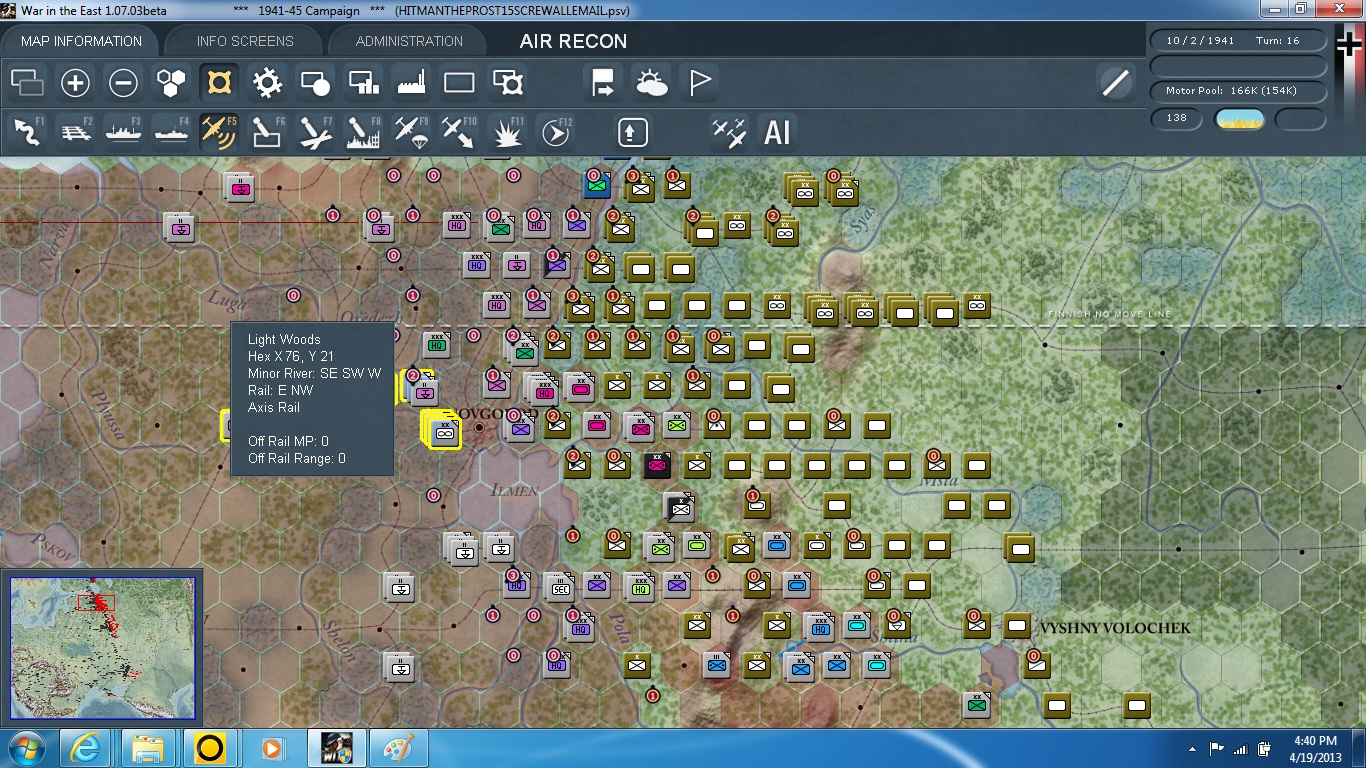Select the F8 bomb-over-city mode icon

[363, 131]
